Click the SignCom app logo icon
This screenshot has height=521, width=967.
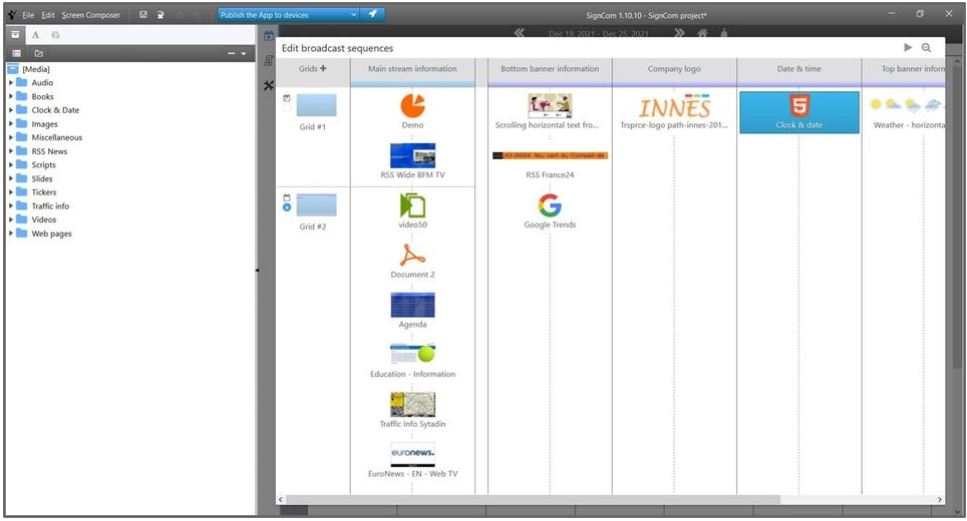click(x=12, y=15)
